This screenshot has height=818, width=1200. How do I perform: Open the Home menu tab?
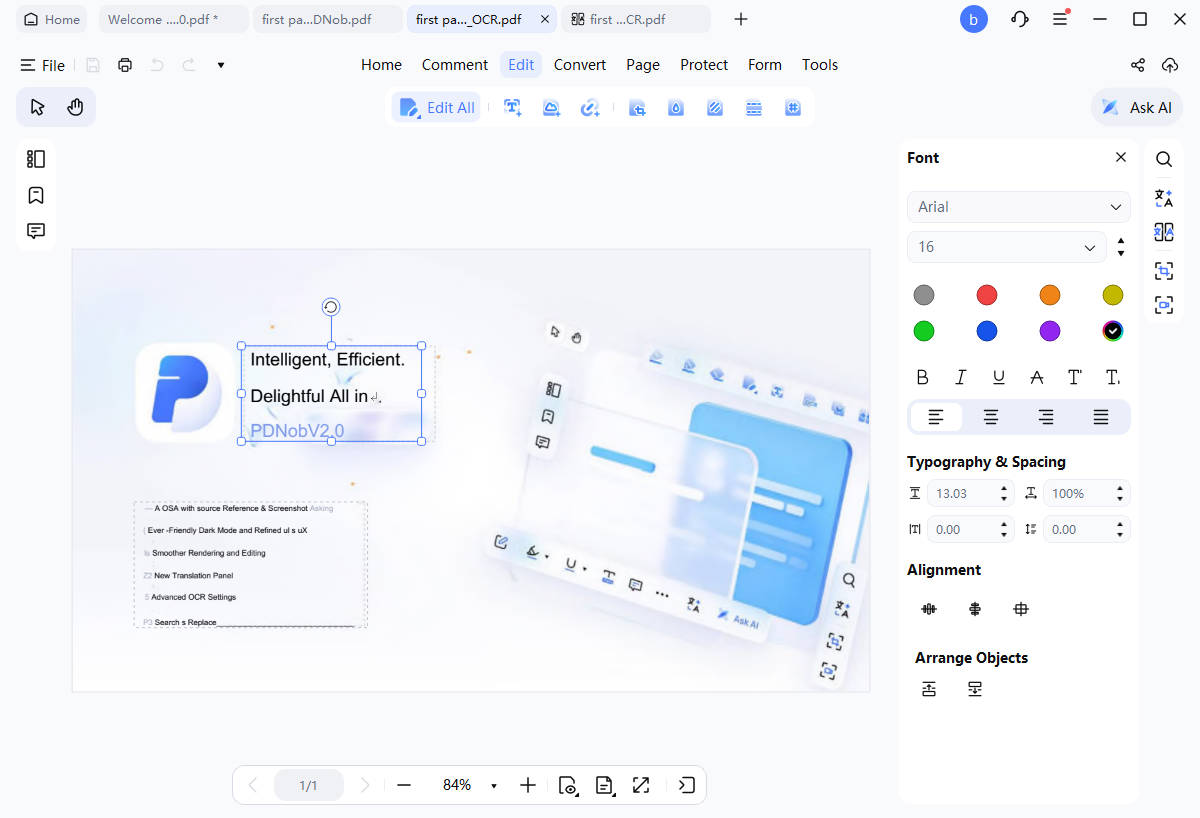click(x=381, y=65)
